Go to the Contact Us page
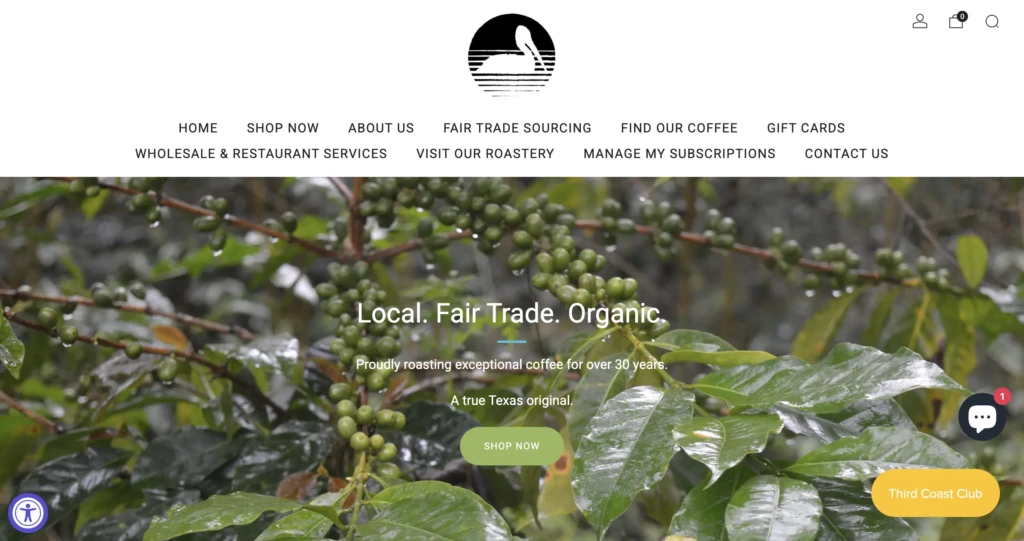Viewport: 1024px width, 541px height. tap(846, 154)
